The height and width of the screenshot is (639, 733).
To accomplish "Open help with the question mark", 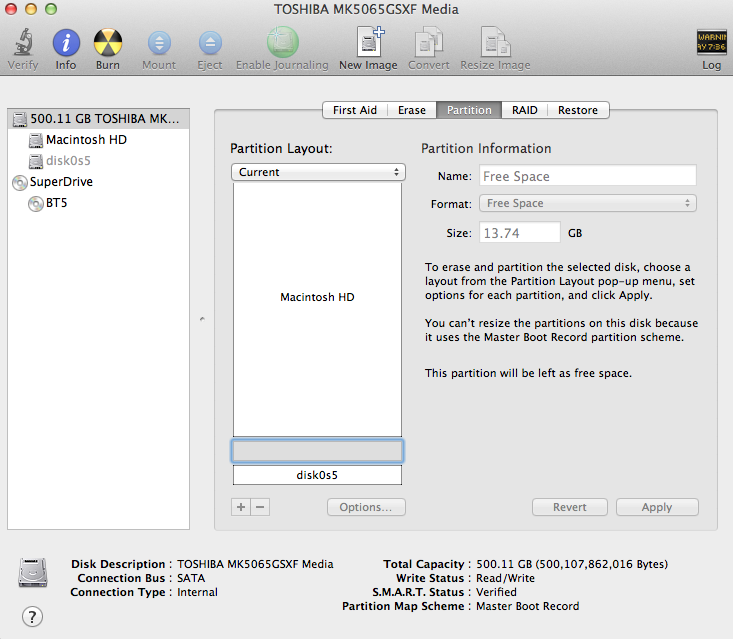I will [32, 617].
